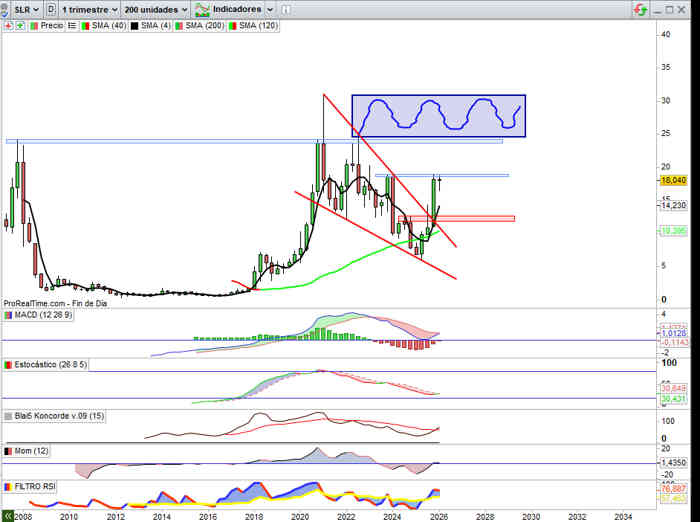
Task: Click the Mom (12) indicator label
Action: [x=28, y=452]
